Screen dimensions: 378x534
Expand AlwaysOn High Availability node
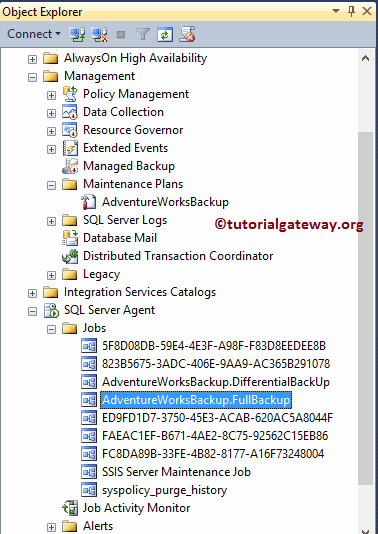tap(32, 59)
